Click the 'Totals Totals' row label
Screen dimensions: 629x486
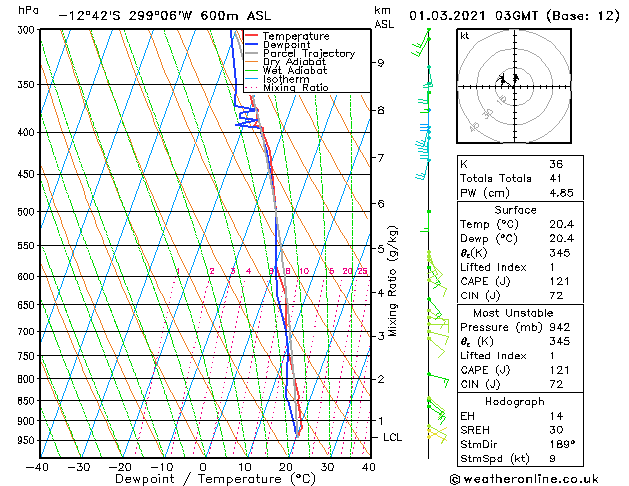496,178
